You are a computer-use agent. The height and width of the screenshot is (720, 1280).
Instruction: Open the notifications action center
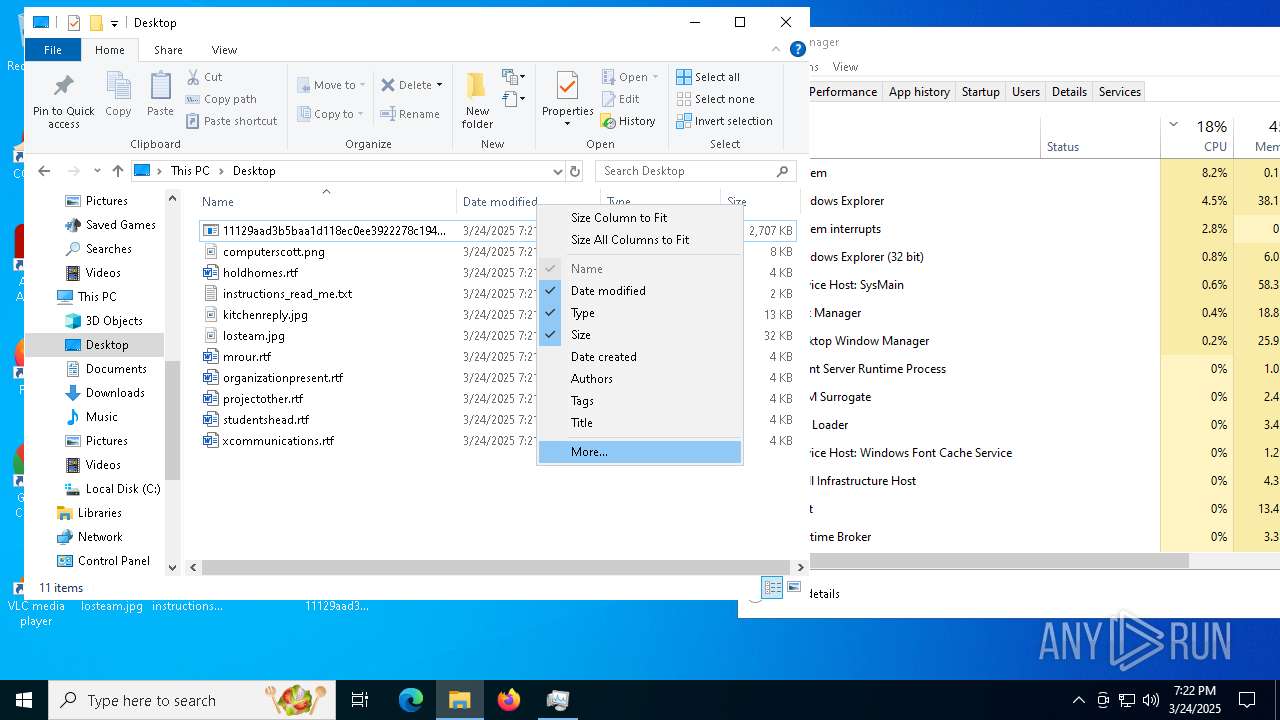(x=1247, y=700)
